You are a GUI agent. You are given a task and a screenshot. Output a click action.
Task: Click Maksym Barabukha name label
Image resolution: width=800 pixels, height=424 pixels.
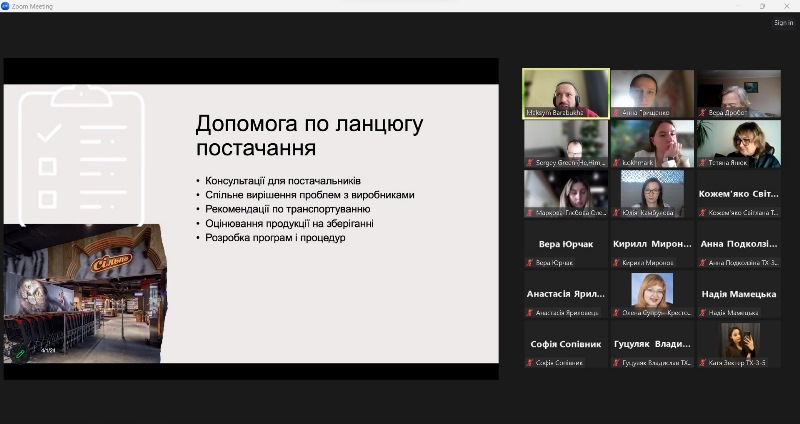[x=555, y=113]
